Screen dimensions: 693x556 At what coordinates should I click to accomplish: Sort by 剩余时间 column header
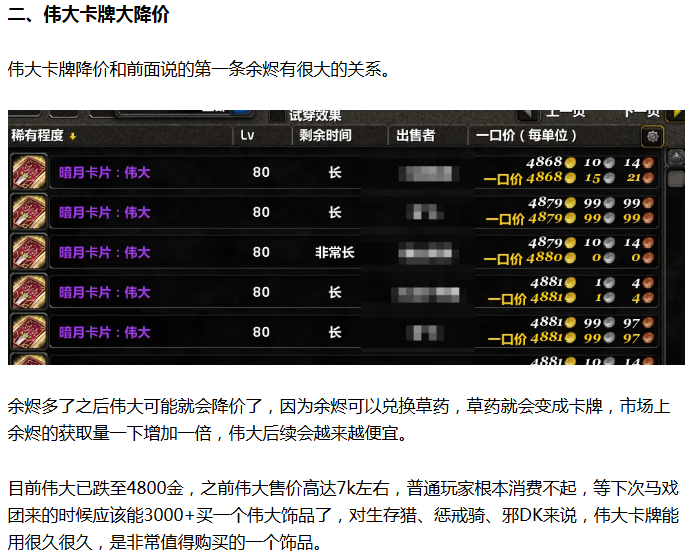(x=325, y=136)
